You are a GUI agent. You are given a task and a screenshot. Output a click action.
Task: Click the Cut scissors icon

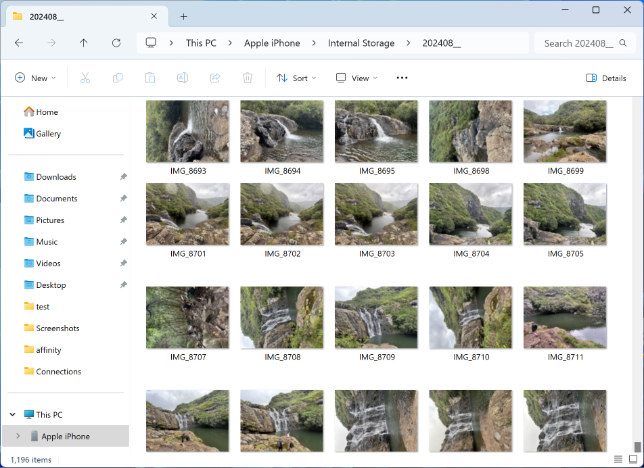coord(85,78)
